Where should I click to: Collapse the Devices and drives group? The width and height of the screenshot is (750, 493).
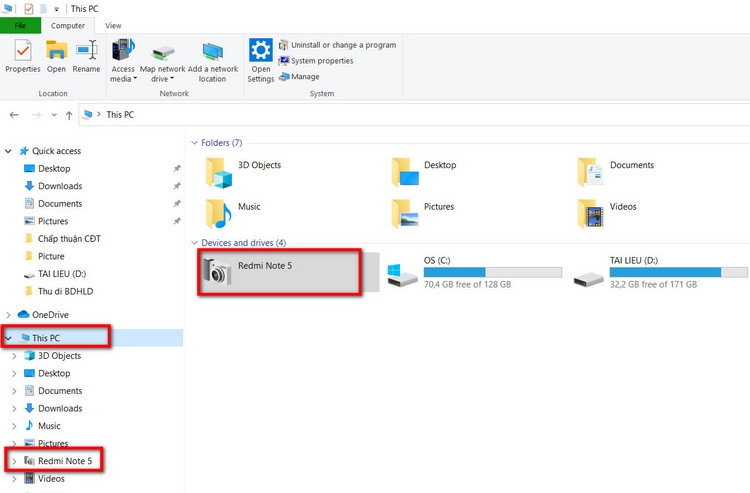click(194, 243)
